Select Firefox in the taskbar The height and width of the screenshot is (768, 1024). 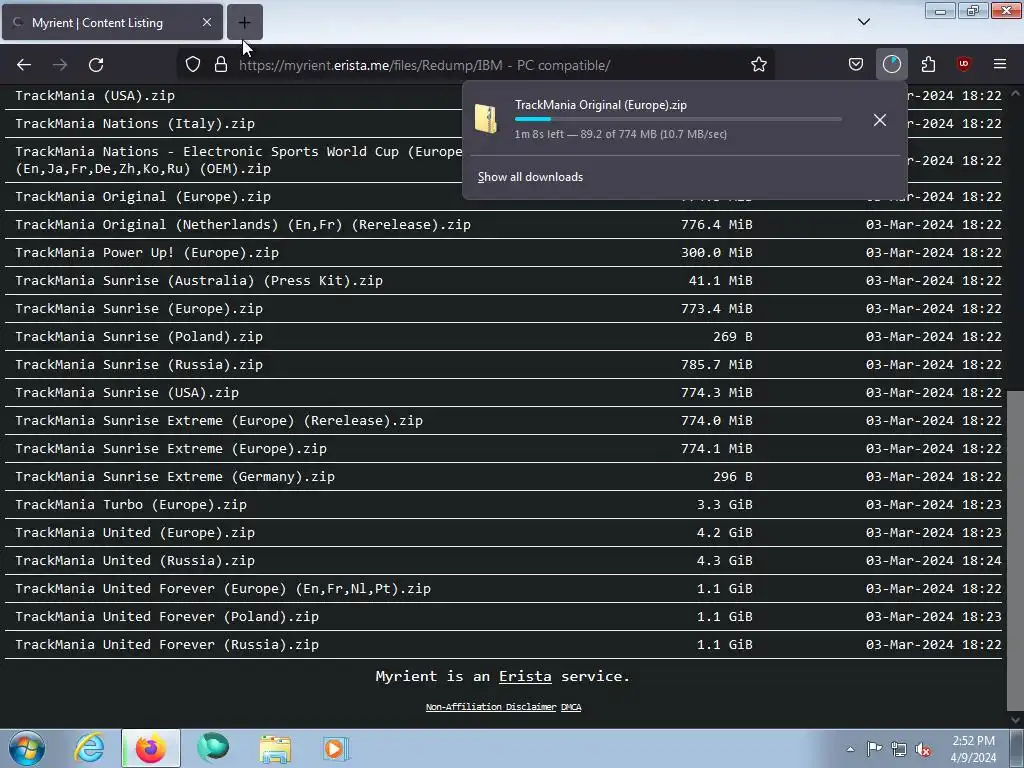click(150, 748)
